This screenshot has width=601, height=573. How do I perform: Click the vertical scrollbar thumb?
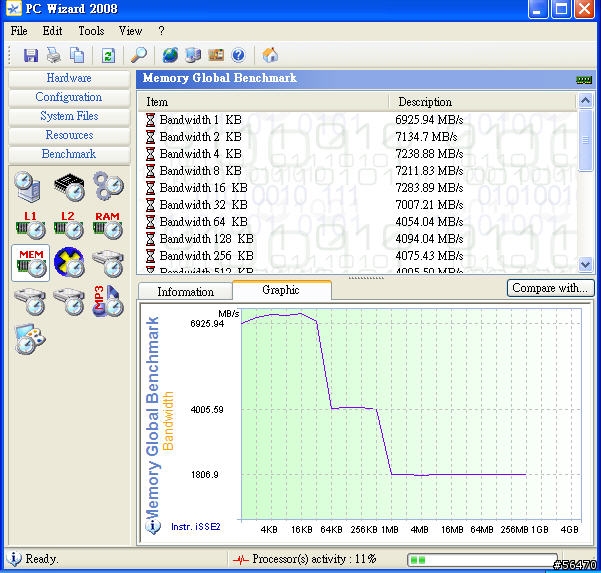pyautogui.click(x=585, y=140)
